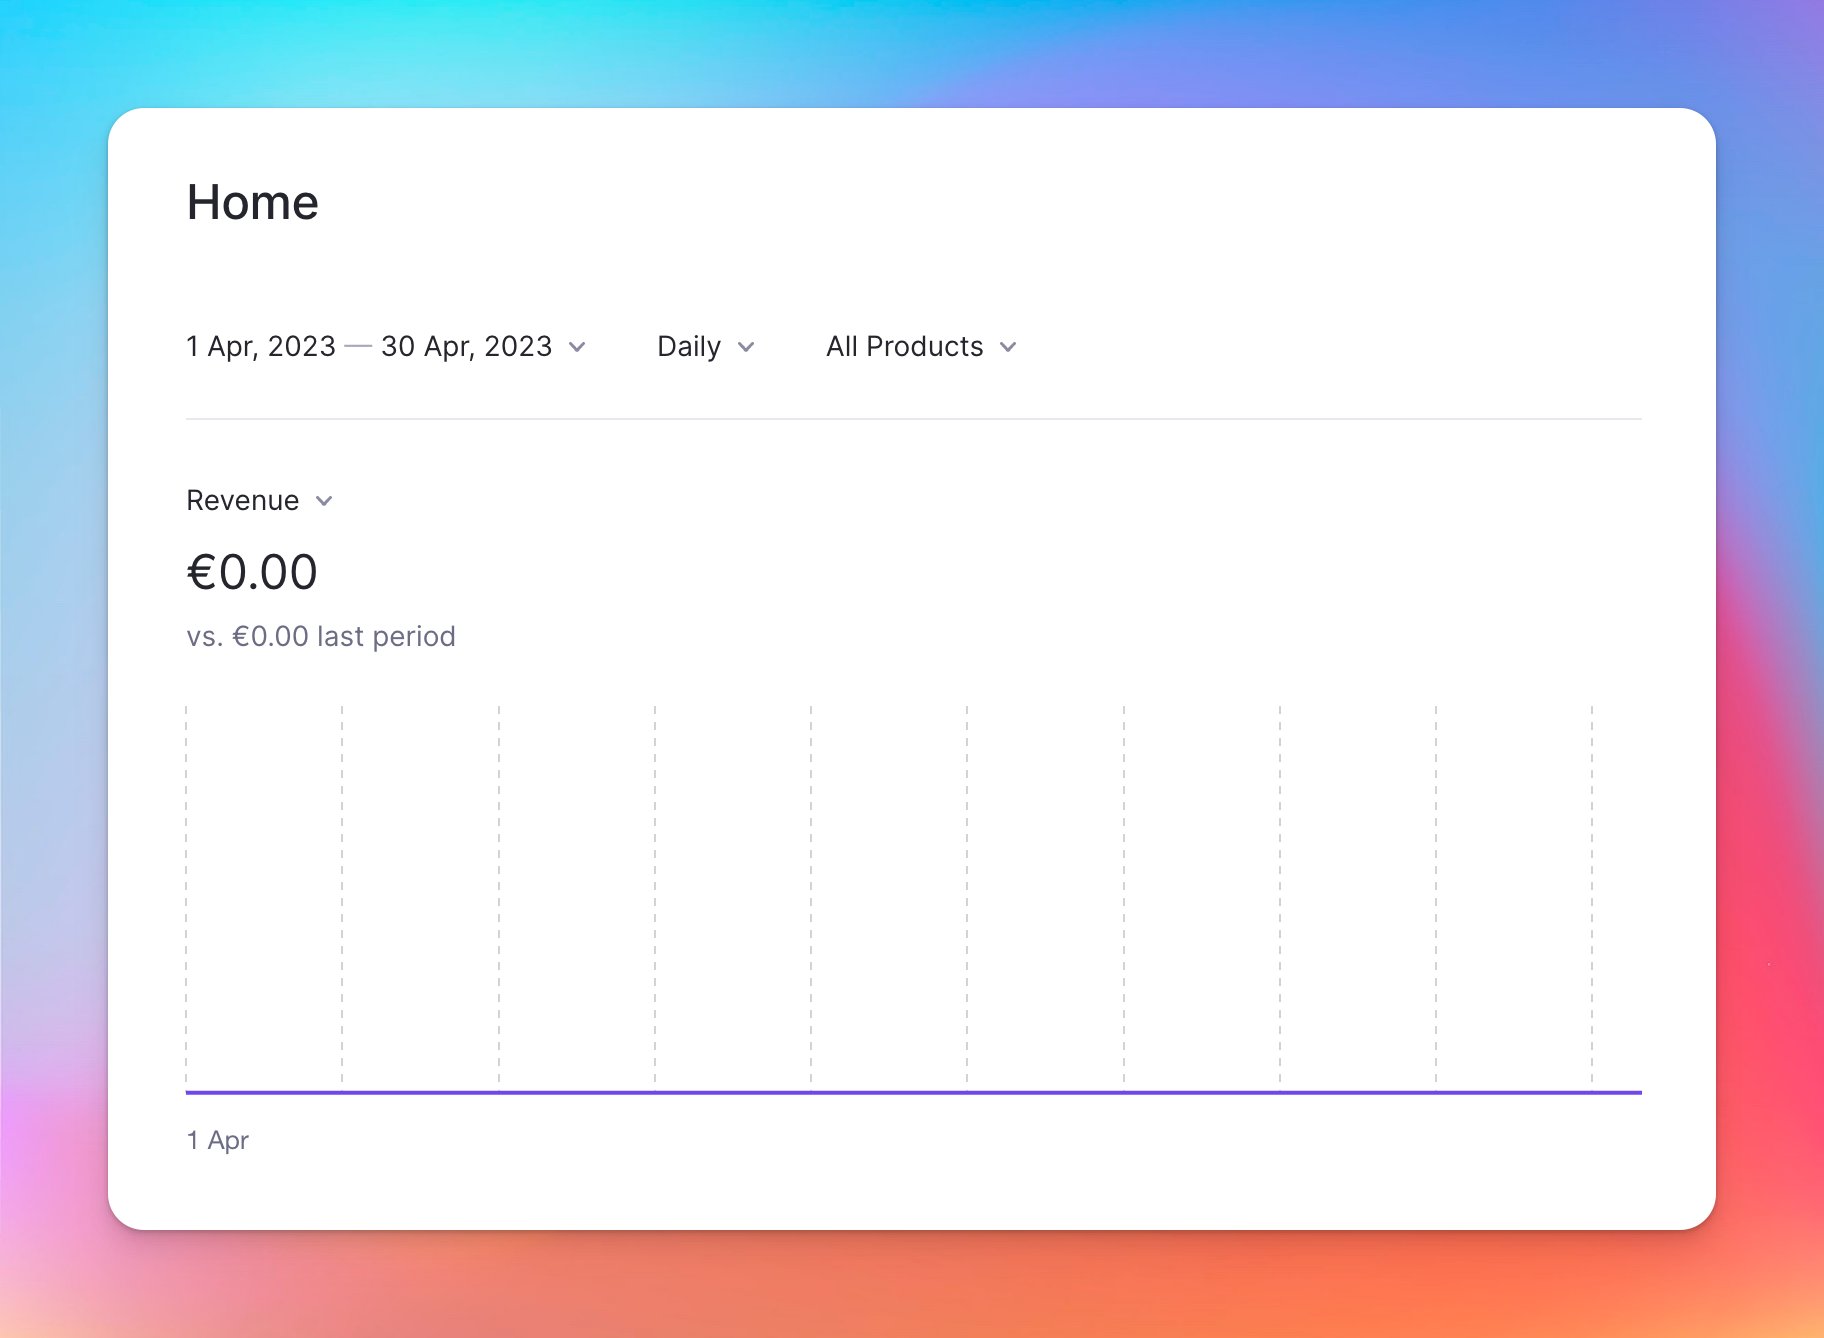
Task: Click the 'vs. €0.00 last period' comparison text
Action: click(x=321, y=636)
